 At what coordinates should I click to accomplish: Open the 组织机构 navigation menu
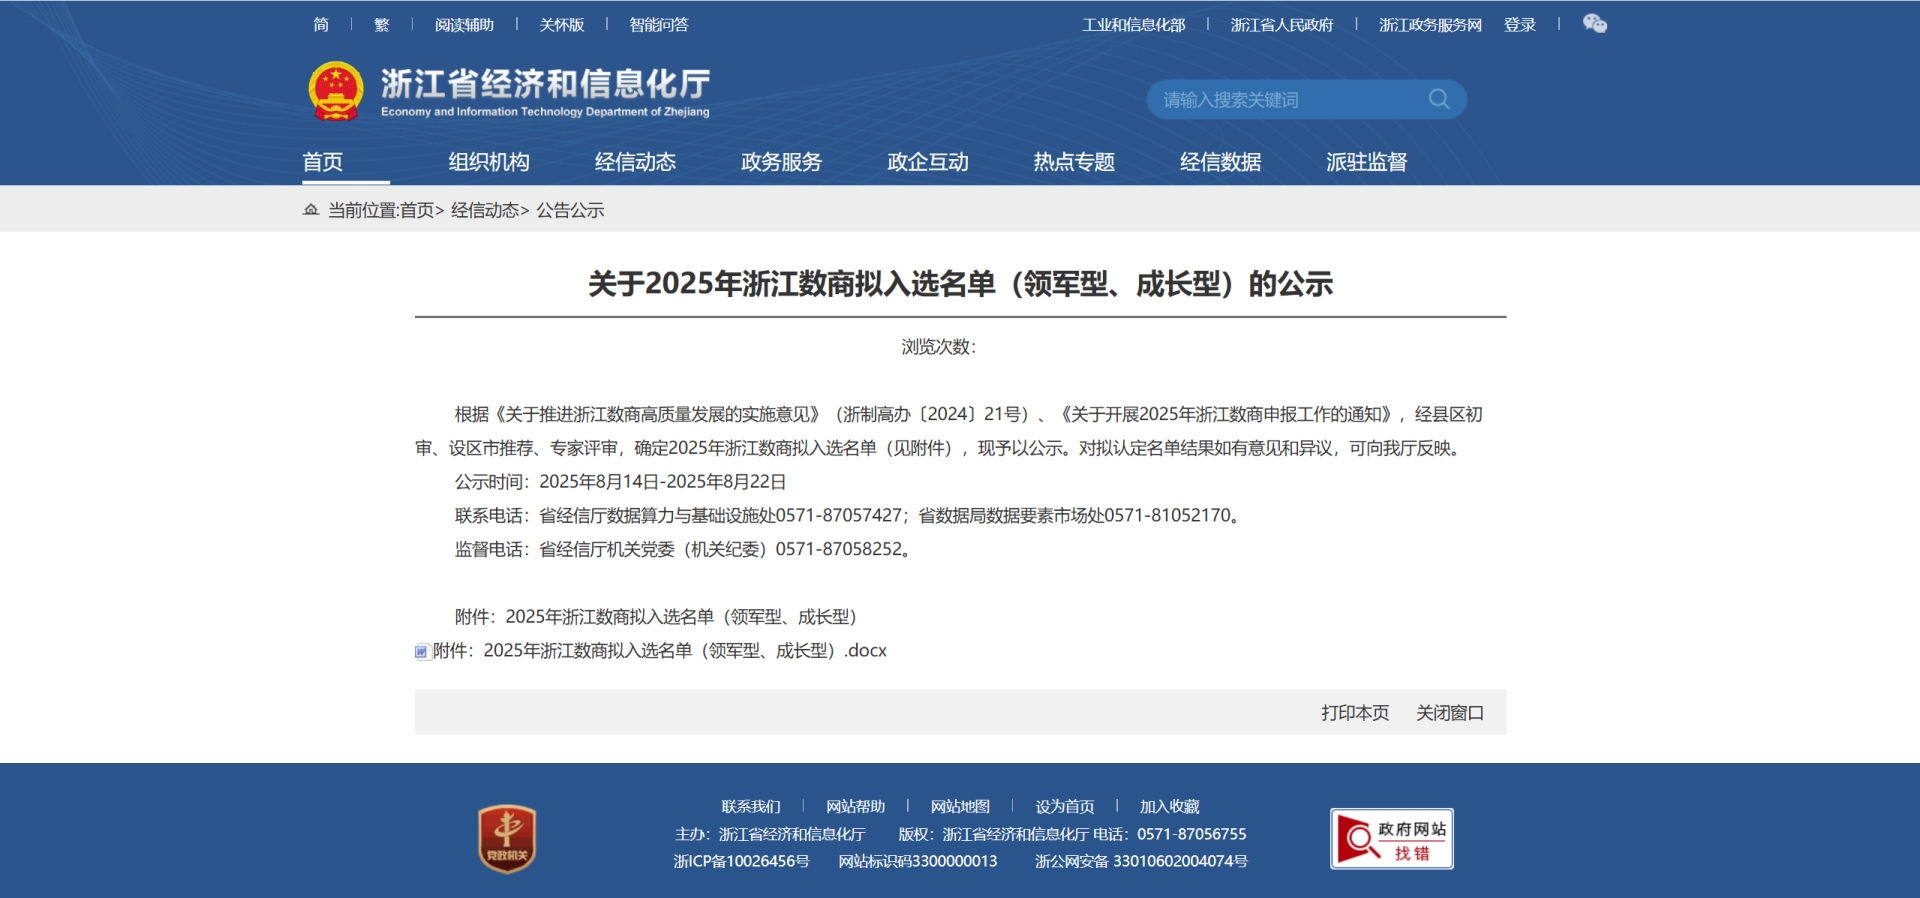coord(488,162)
